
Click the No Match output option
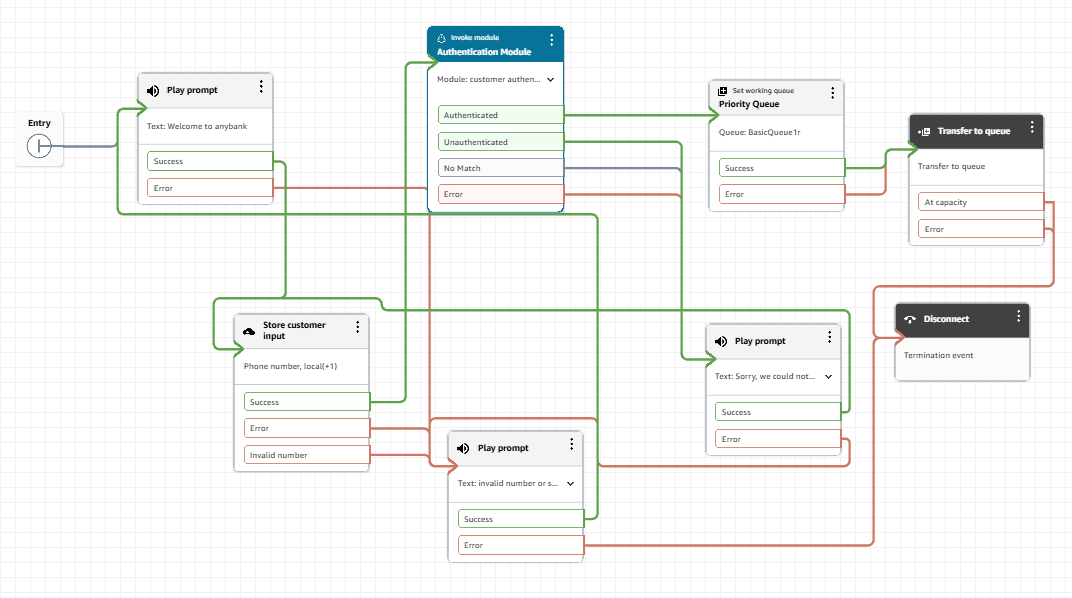click(x=499, y=167)
